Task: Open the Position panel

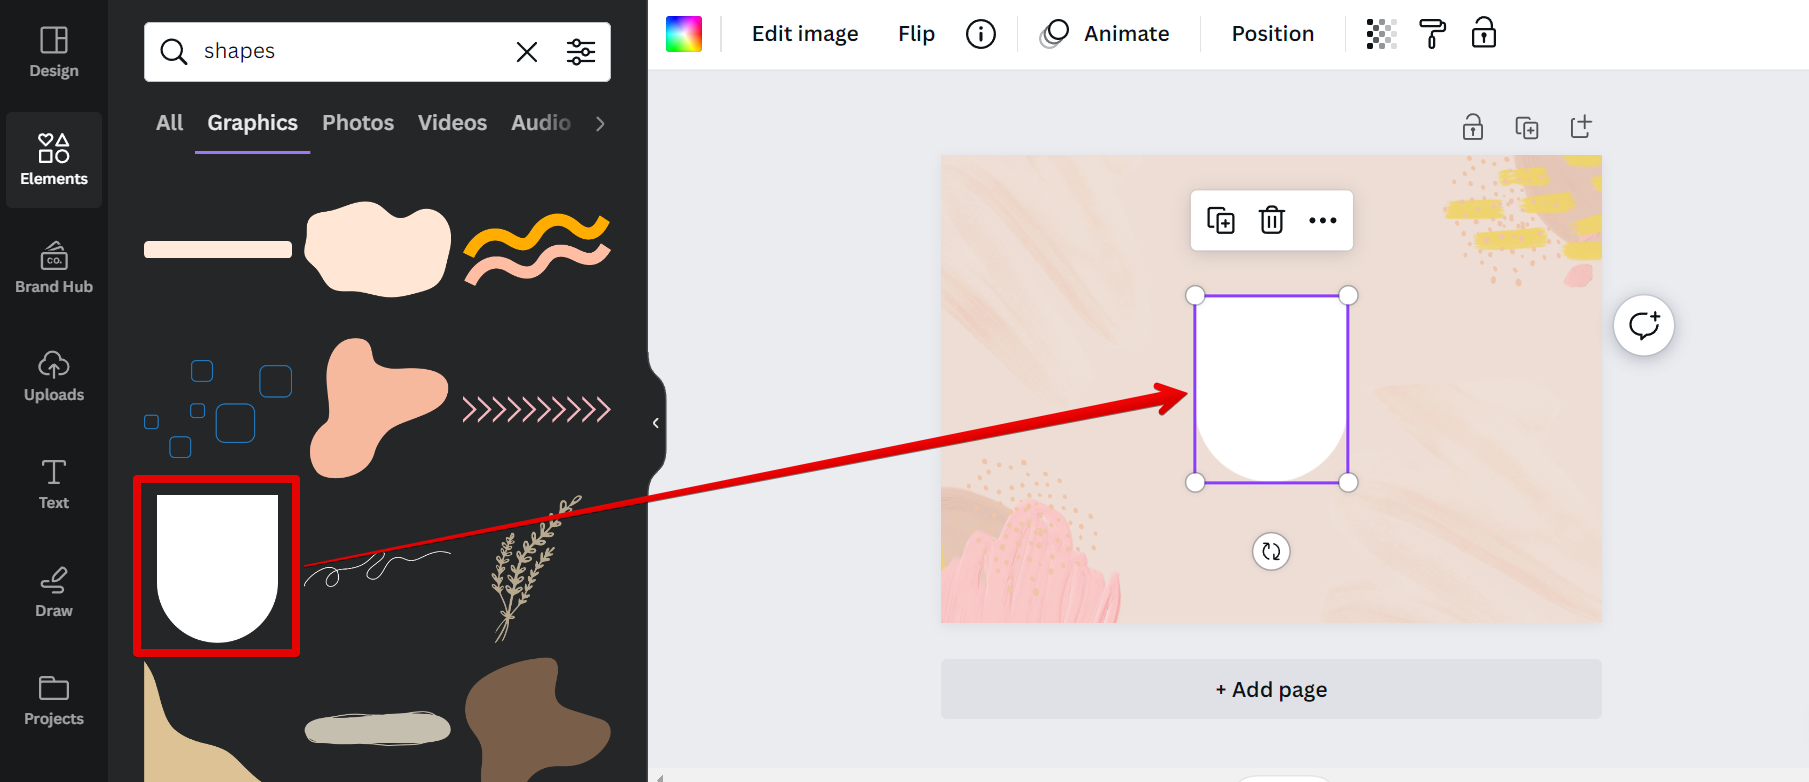Action: (1273, 34)
